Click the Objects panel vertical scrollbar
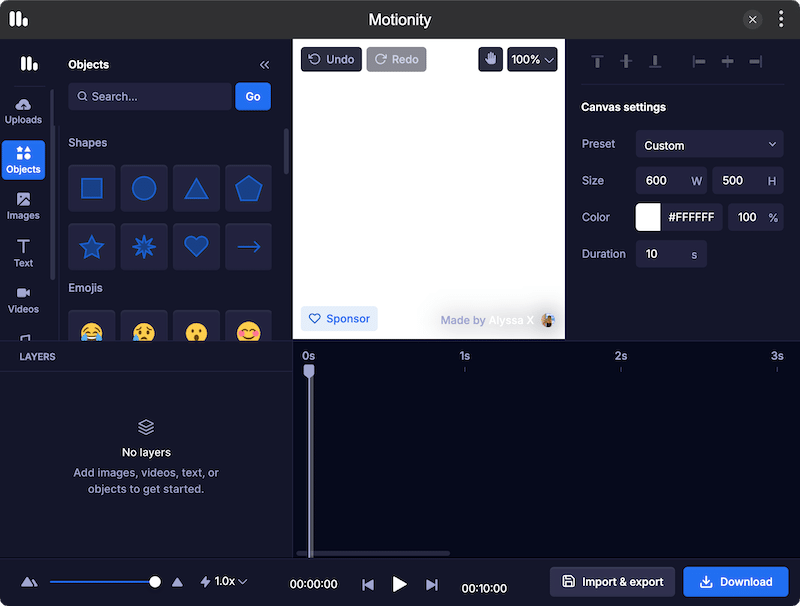800x606 pixels. [286, 152]
